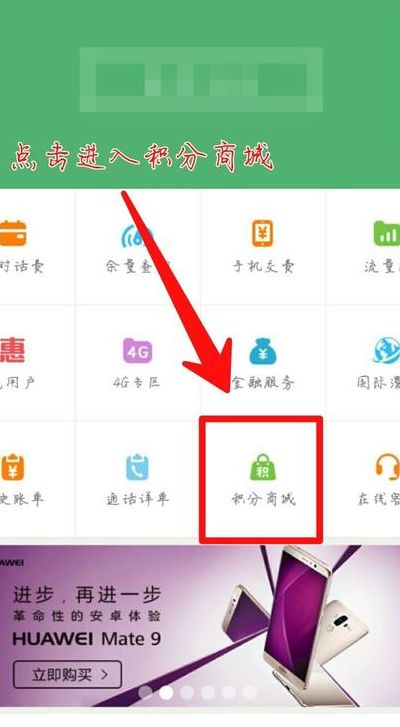Tap the green bar chart 流量 icon
Screen dimensions: 400x727
click(387, 234)
